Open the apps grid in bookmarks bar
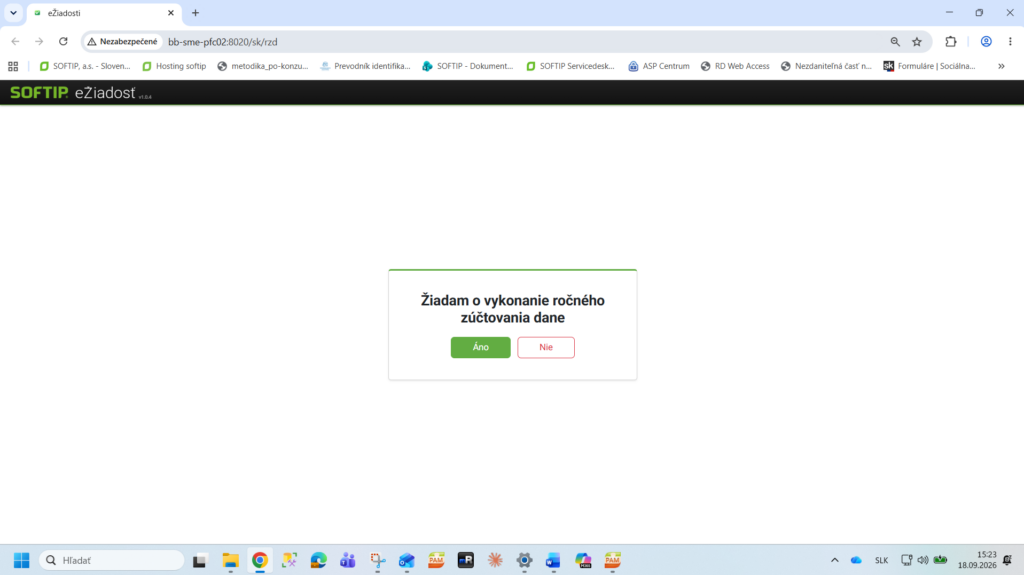1024x575 pixels. (x=13, y=66)
